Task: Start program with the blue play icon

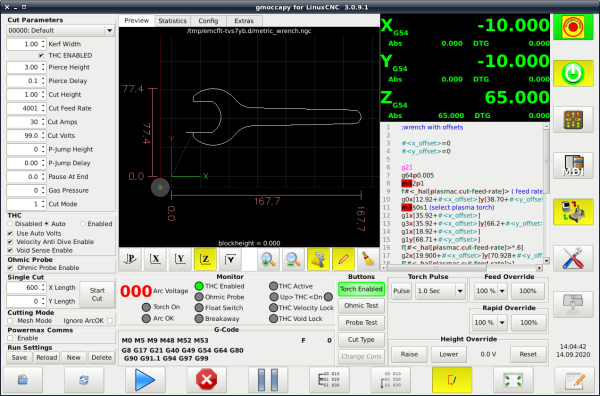Action: point(145,380)
